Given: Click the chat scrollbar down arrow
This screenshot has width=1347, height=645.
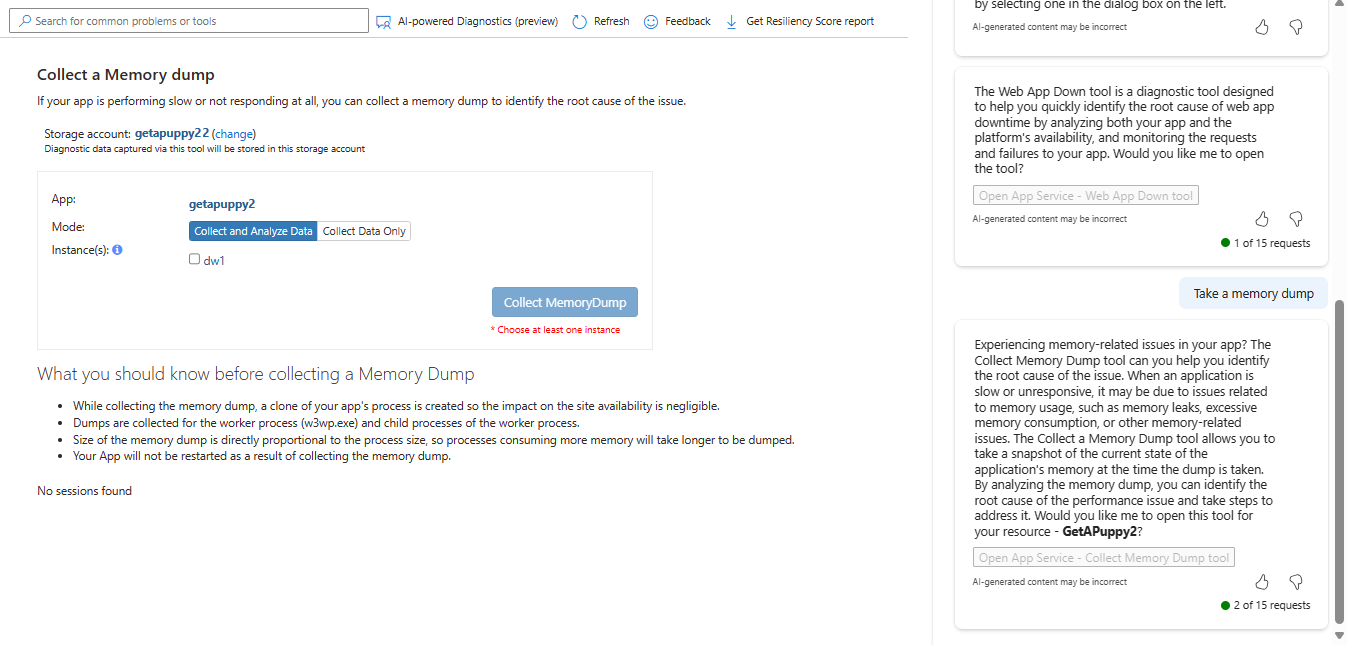Looking at the screenshot, I should pos(1341,635).
